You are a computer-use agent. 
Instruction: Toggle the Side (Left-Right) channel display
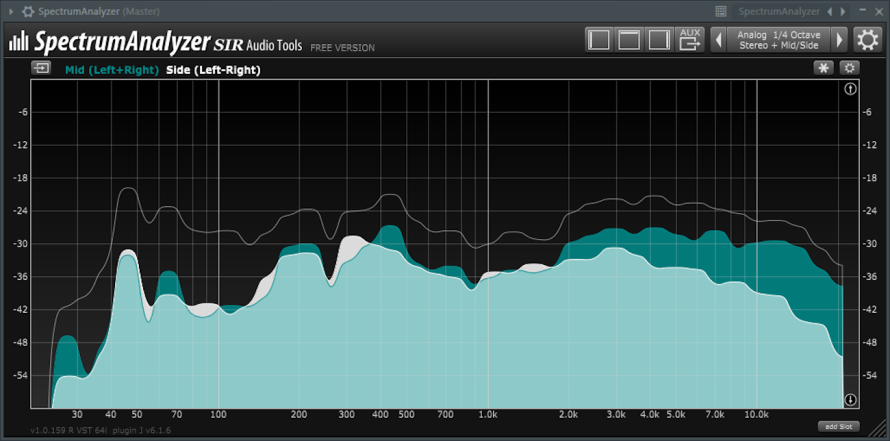point(213,70)
